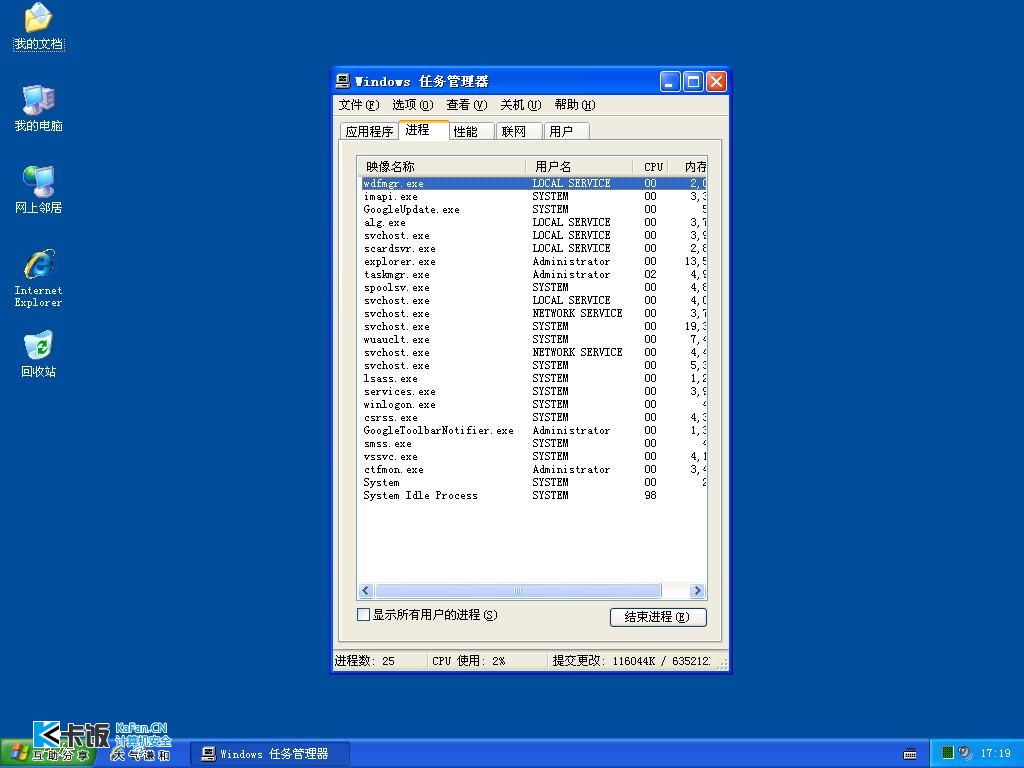The width and height of the screenshot is (1024, 768).
Task: Select the taskmgr.exe process row
Action: 533,274
